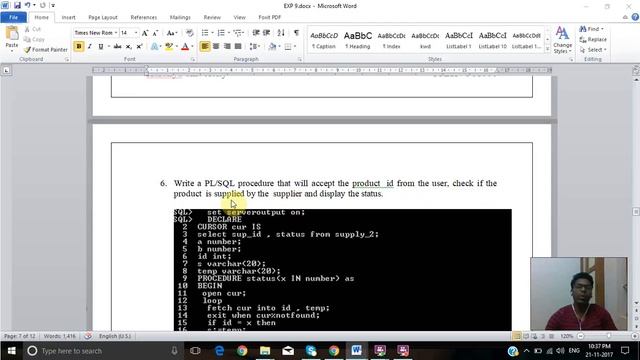Toggle Center alignment
640x360 pixels.
(x=216, y=47)
